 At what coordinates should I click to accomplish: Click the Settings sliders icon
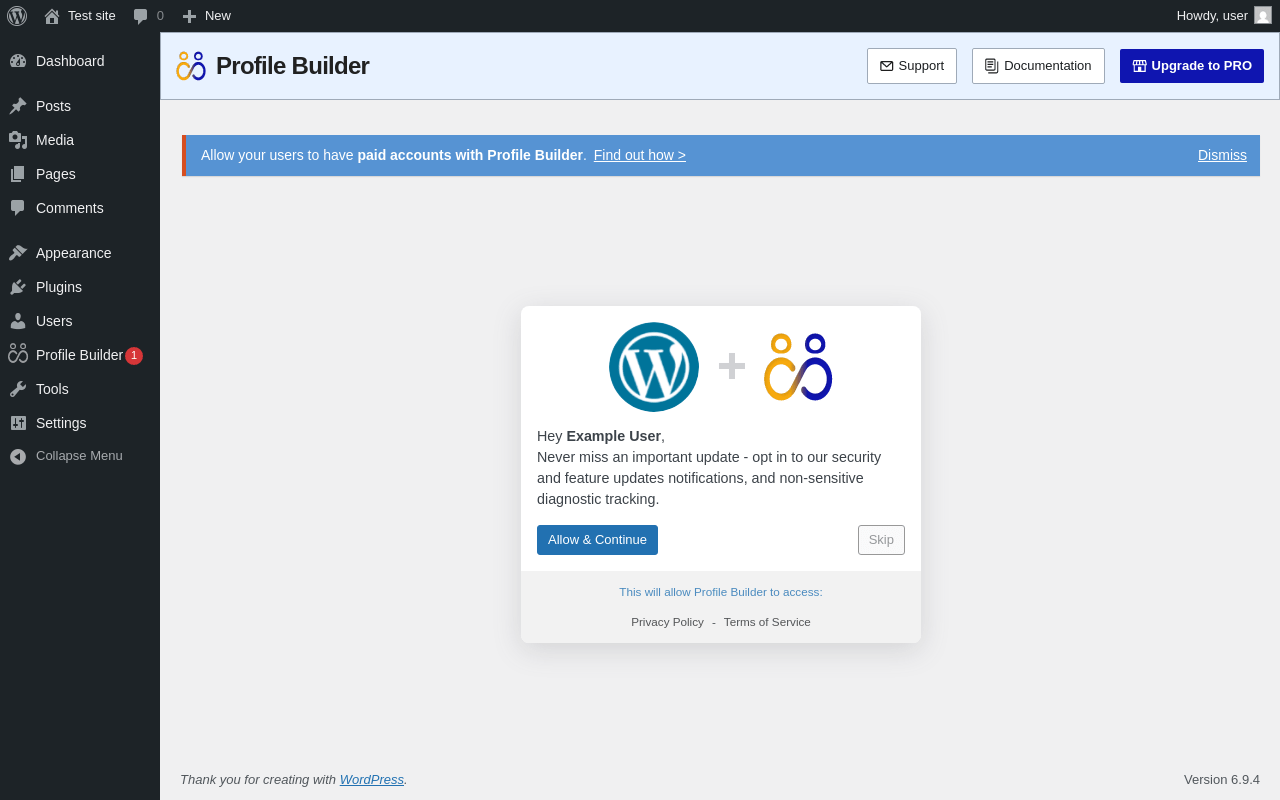[x=18, y=423]
